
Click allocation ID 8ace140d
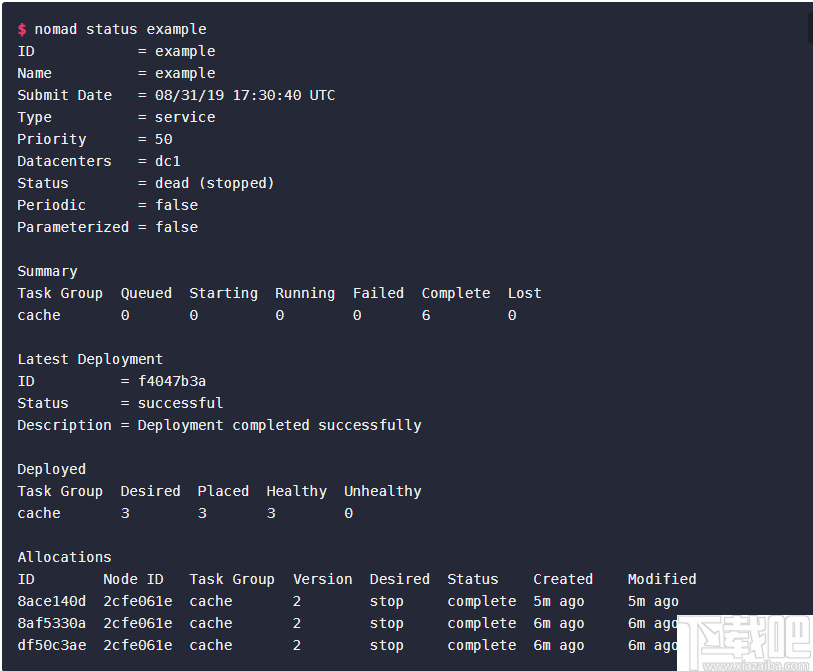tap(51, 602)
